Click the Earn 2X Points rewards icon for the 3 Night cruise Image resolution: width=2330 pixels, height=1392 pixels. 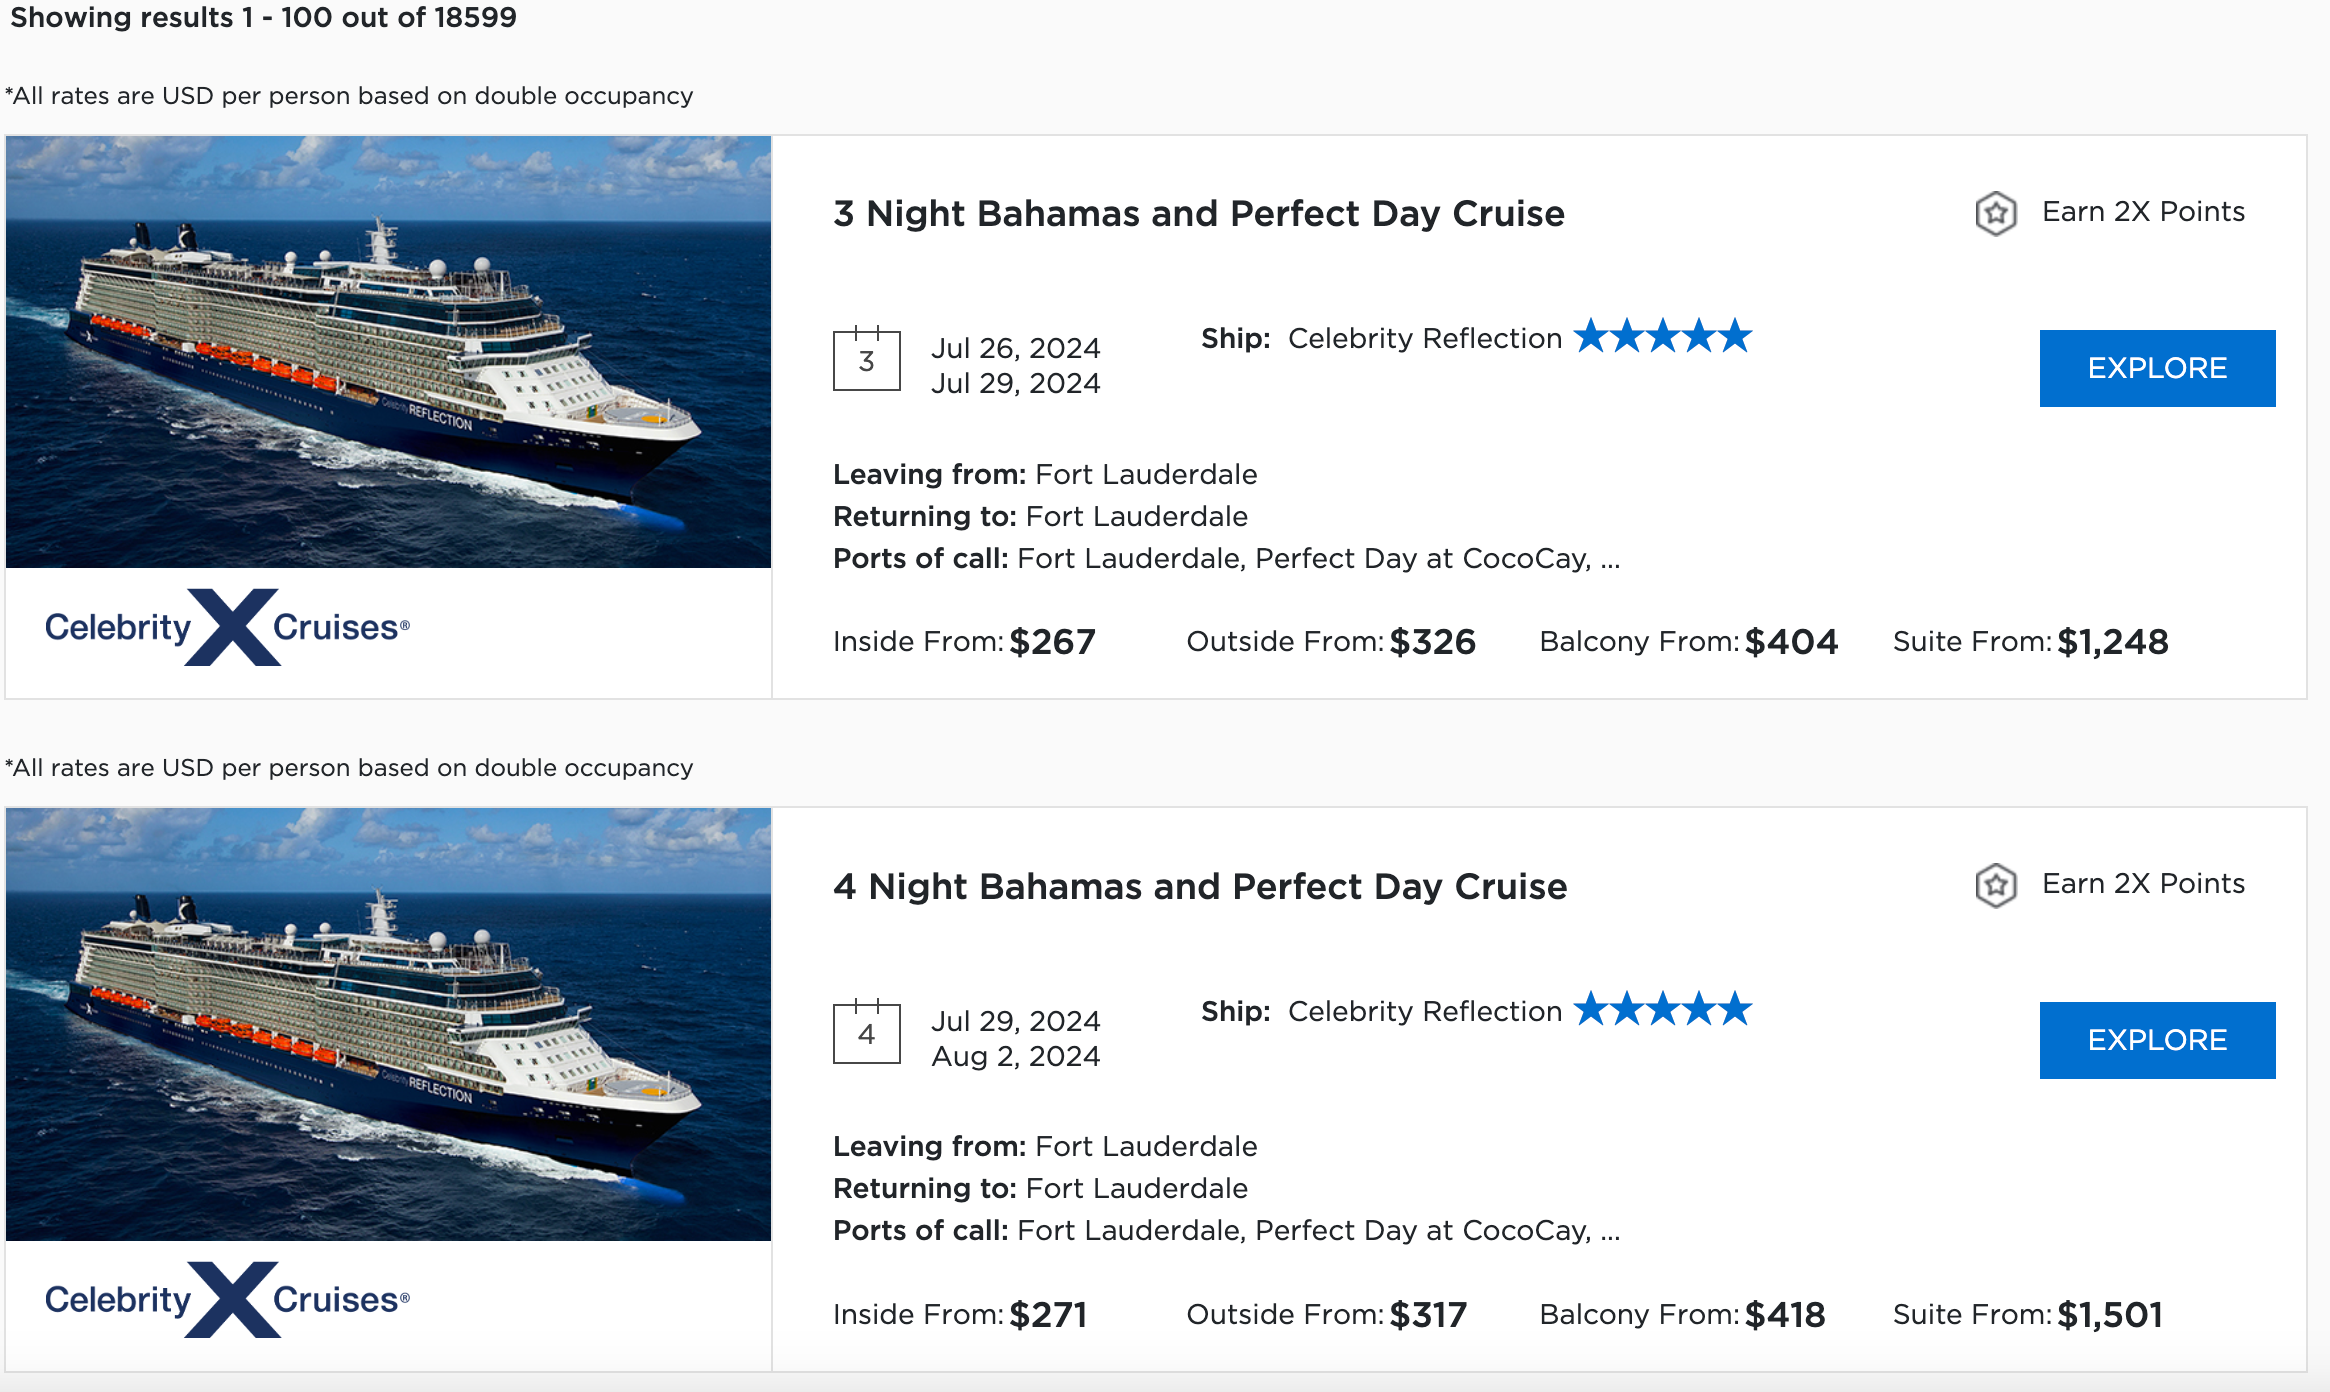pos(1996,212)
